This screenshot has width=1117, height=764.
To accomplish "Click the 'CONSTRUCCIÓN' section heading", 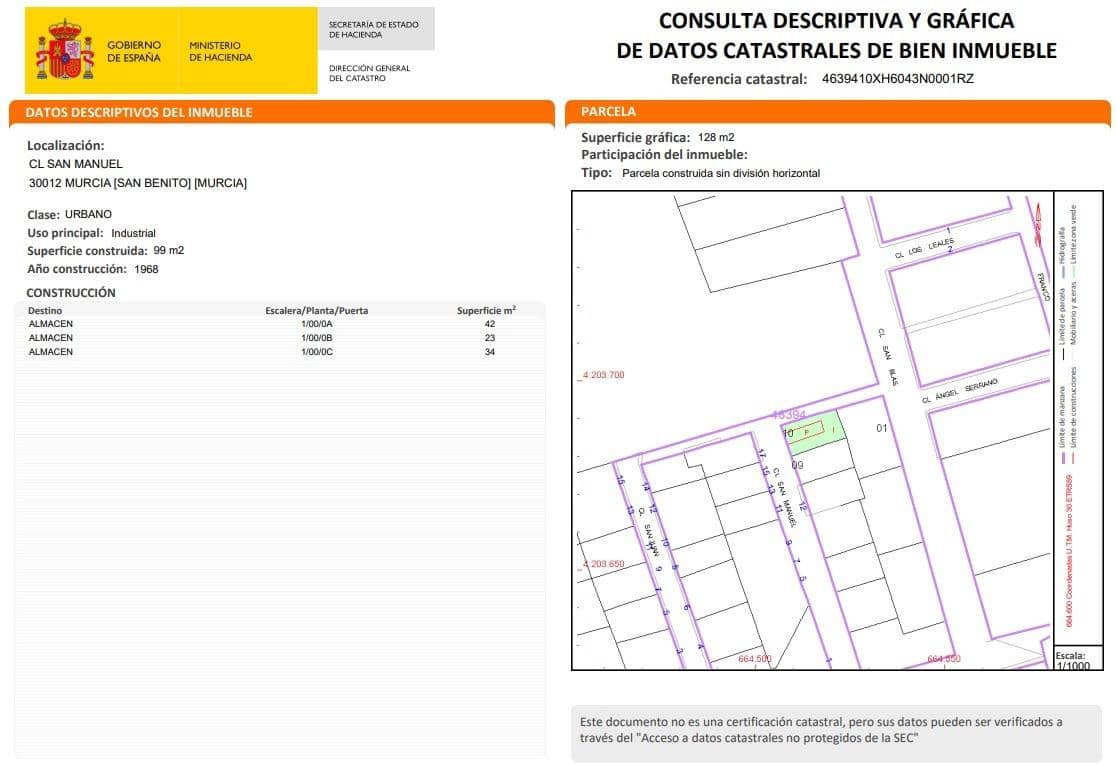I will click(71, 293).
